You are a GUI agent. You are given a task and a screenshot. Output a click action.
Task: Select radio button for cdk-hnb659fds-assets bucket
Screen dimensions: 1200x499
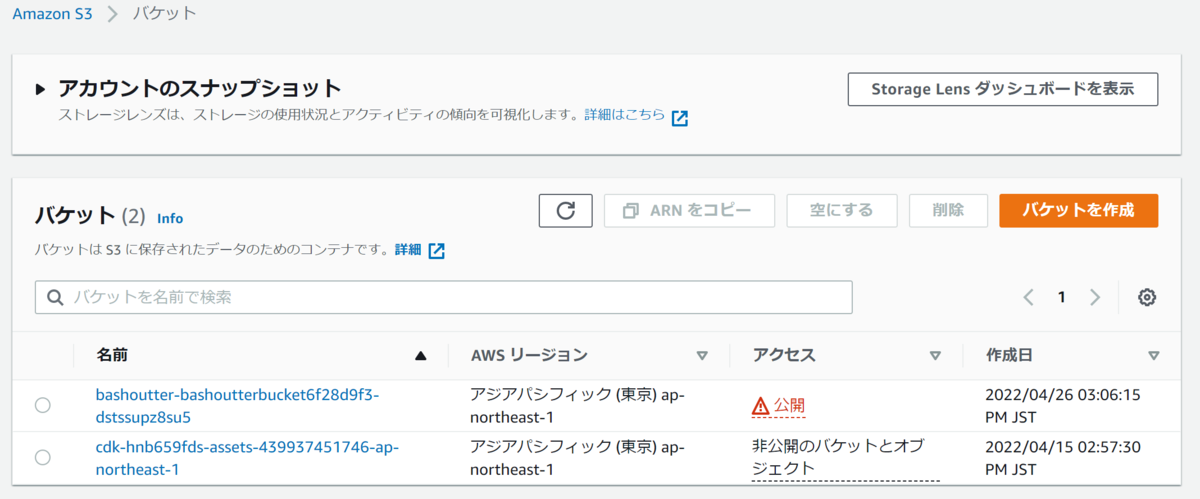coord(42,457)
